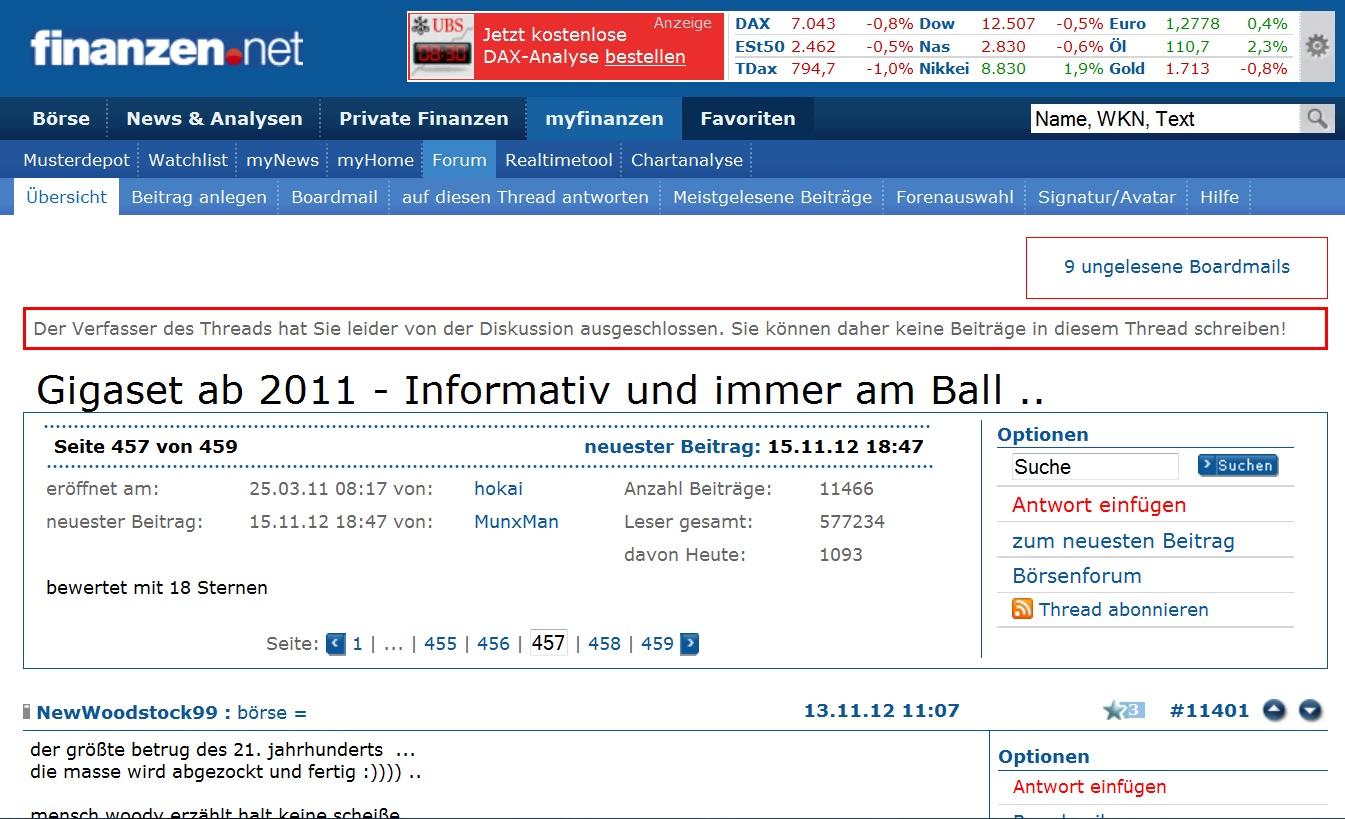Screen dimensions: 1345x819
Task: Click the RSS icon next to Thread abonnieren
Action: (1021, 610)
